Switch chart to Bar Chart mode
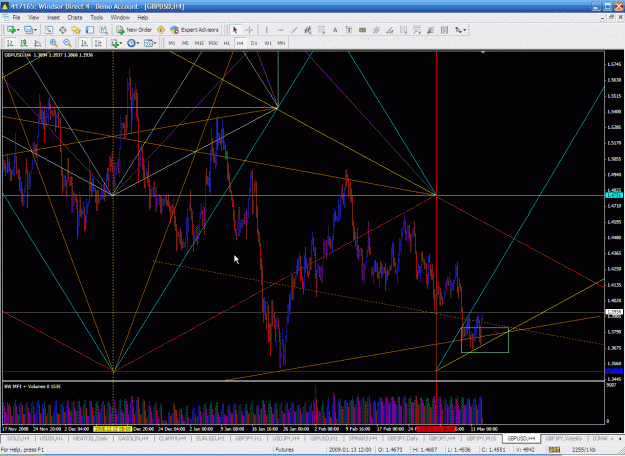The width and height of the screenshot is (625, 456). point(10,43)
